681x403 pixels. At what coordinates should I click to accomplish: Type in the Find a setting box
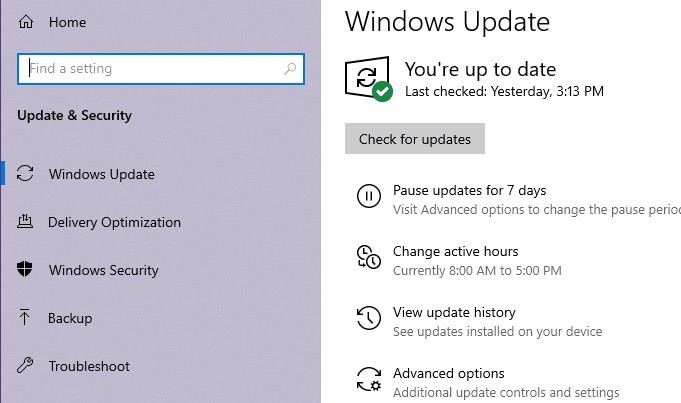point(150,69)
